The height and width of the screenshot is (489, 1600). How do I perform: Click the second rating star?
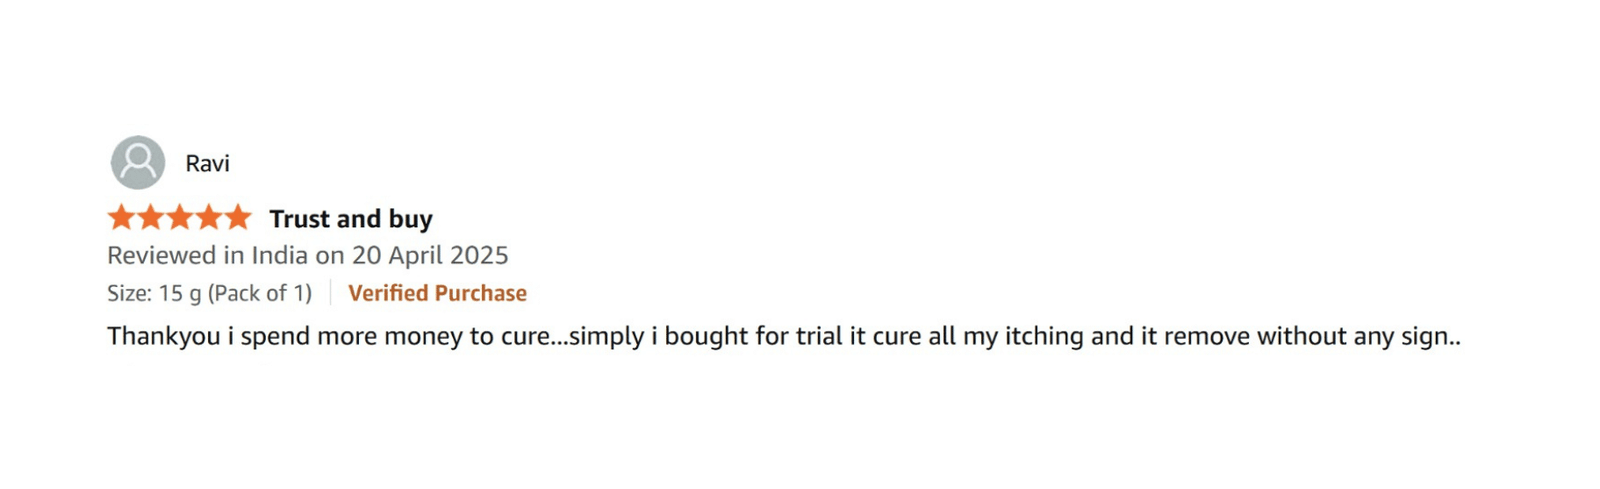[x=151, y=217]
